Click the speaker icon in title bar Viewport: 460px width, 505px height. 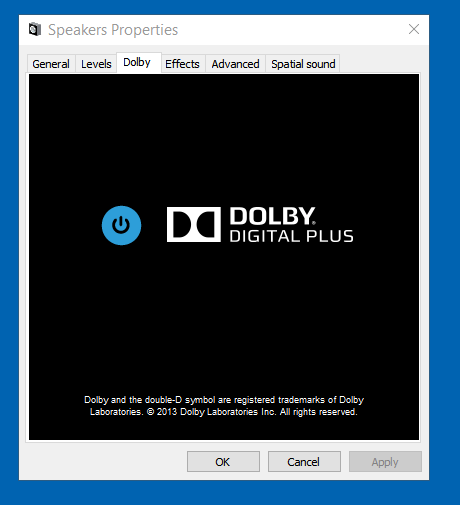(35, 29)
